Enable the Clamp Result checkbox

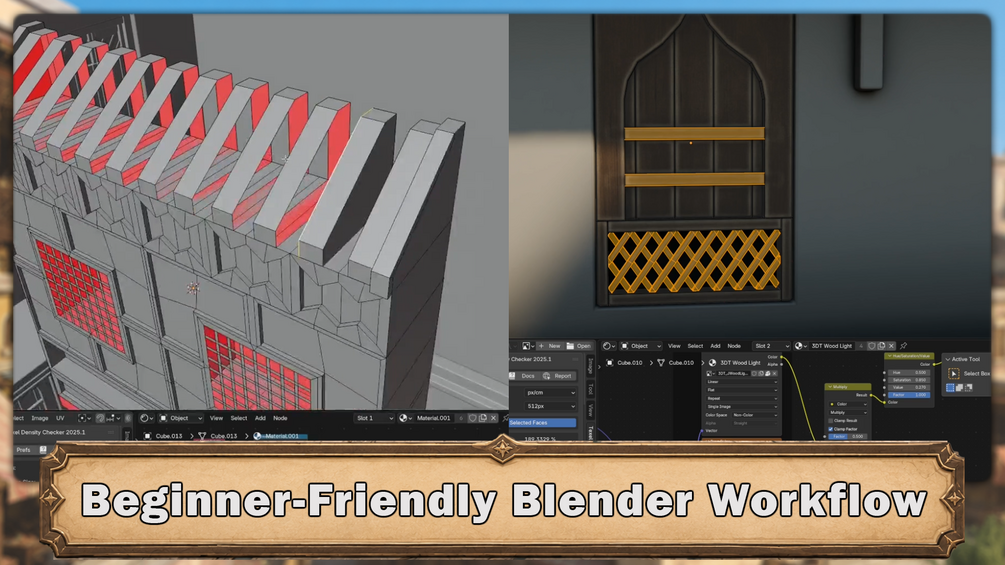point(831,421)
